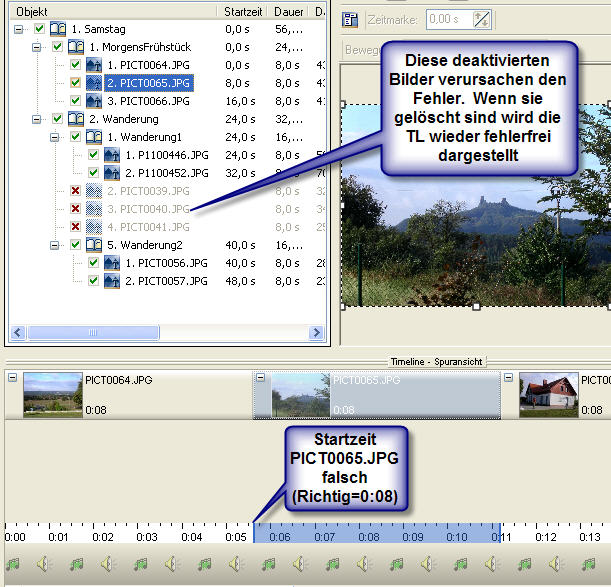Click the PICT0065.JPG thumbnail in timeline
This screenshot has width=611, height=587.
pyautogui.click(x=300, y=395)
